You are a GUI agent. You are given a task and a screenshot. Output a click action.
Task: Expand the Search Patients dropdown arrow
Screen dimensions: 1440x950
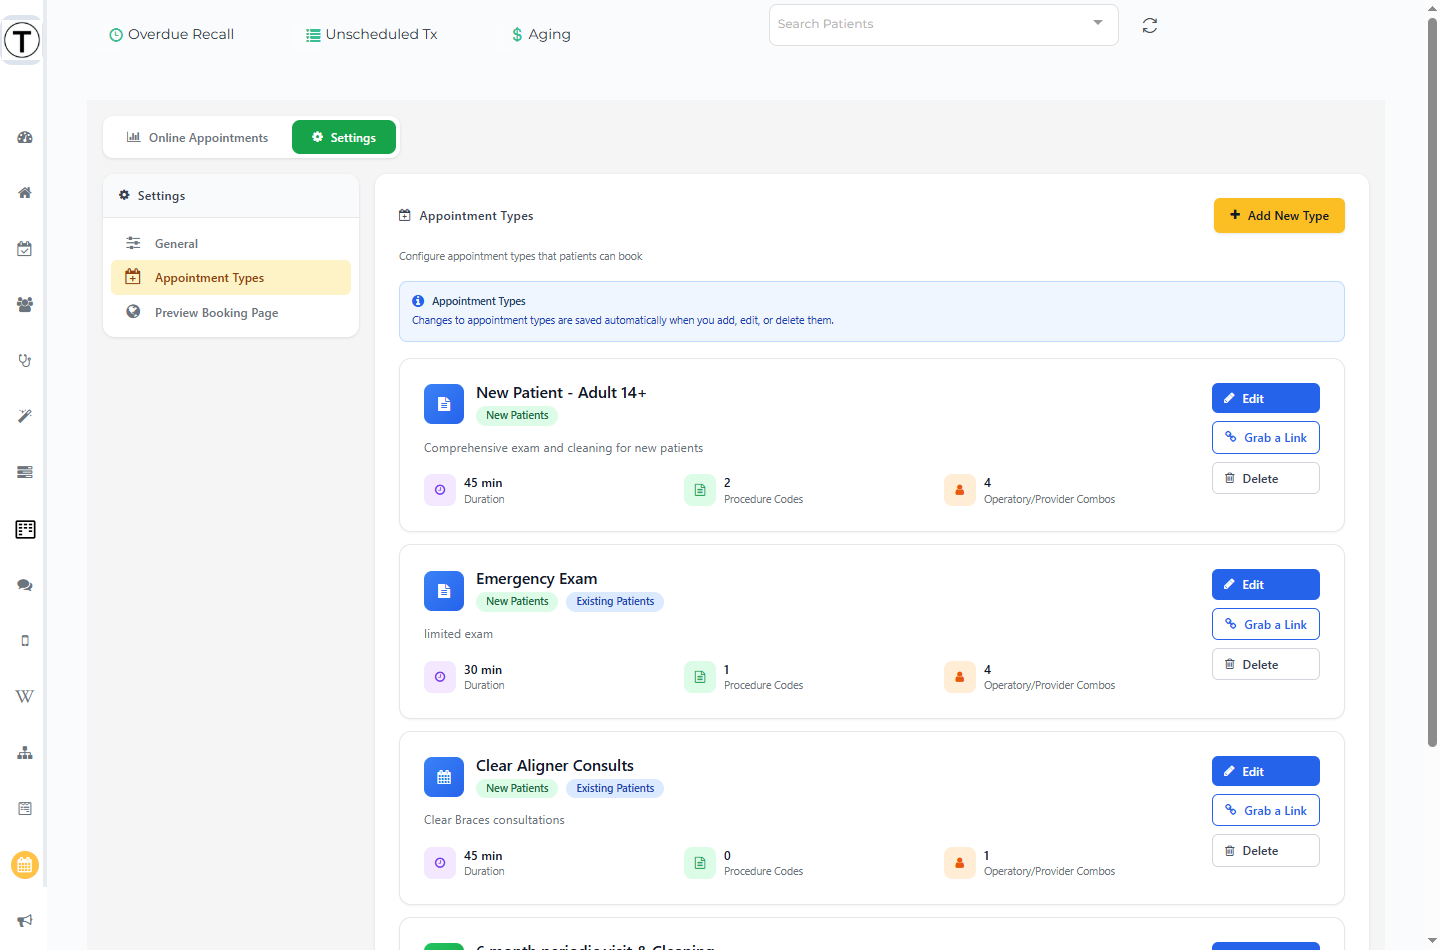click(1098, 23)
